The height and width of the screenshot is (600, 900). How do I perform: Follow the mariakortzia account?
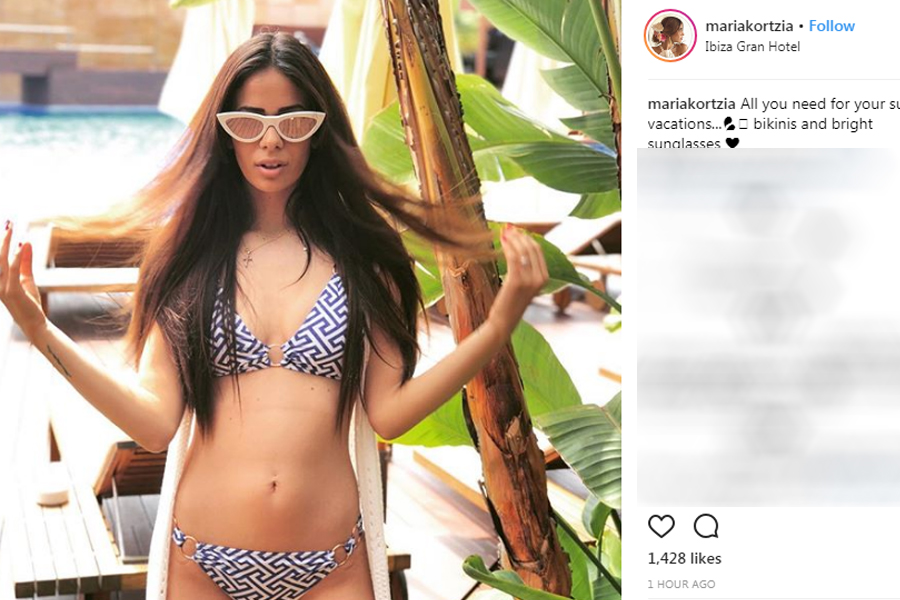tap(832, 26)
